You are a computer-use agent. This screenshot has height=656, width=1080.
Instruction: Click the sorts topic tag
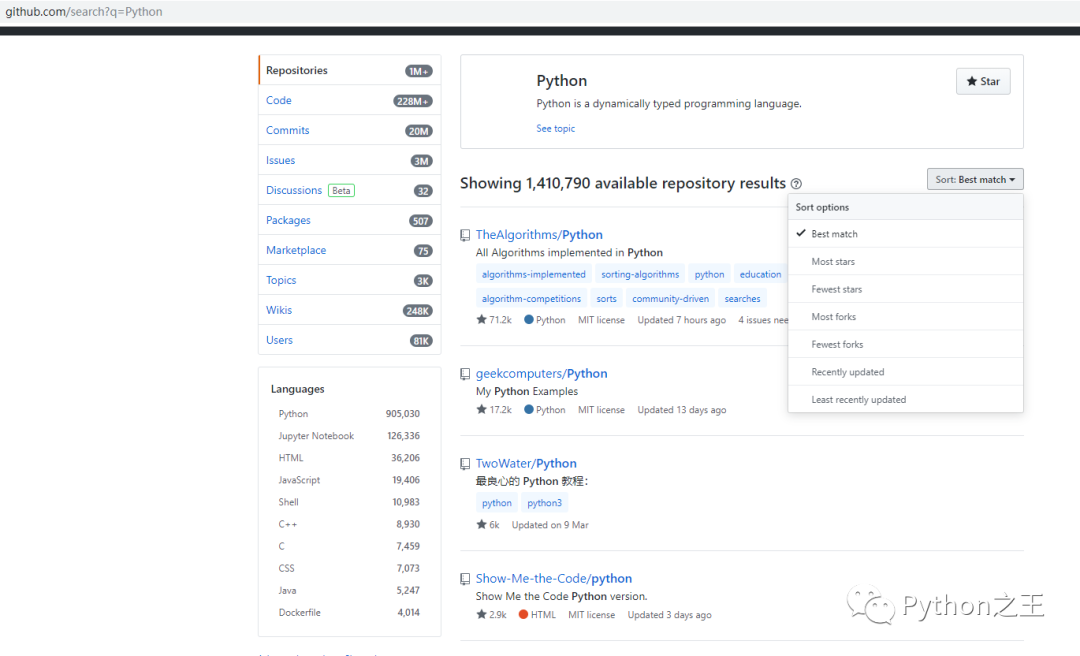point(606,299)
